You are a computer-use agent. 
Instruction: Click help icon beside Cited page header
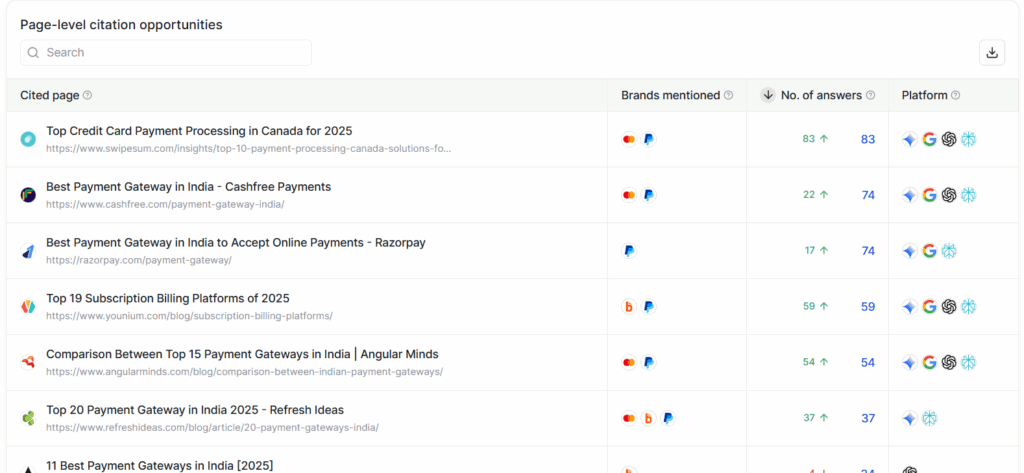(x=87, y=95)
